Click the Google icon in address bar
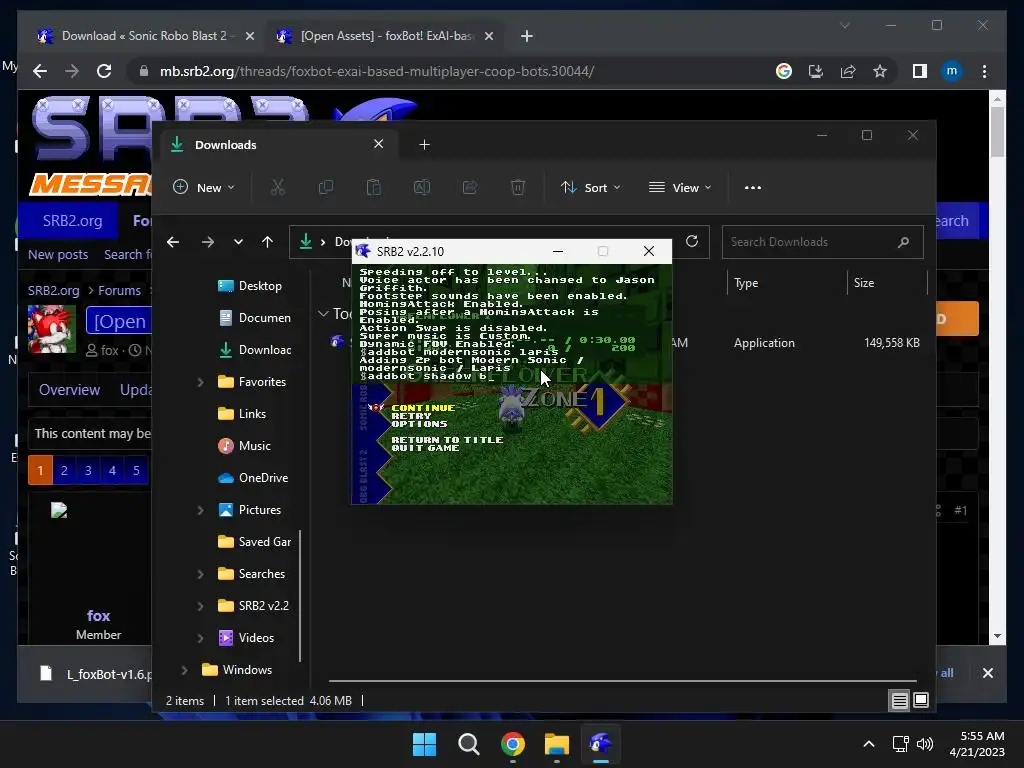Screen dimensions: 1024x768 [784, 71]
